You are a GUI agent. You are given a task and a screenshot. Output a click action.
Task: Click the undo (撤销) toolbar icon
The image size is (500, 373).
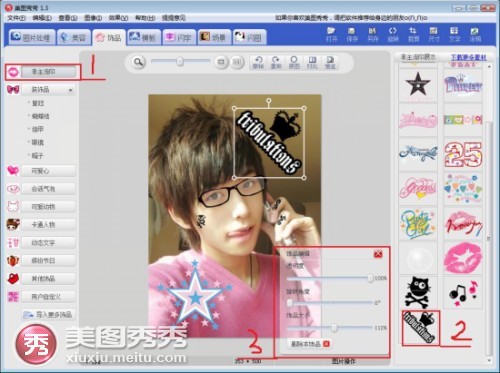click(258, 62)
